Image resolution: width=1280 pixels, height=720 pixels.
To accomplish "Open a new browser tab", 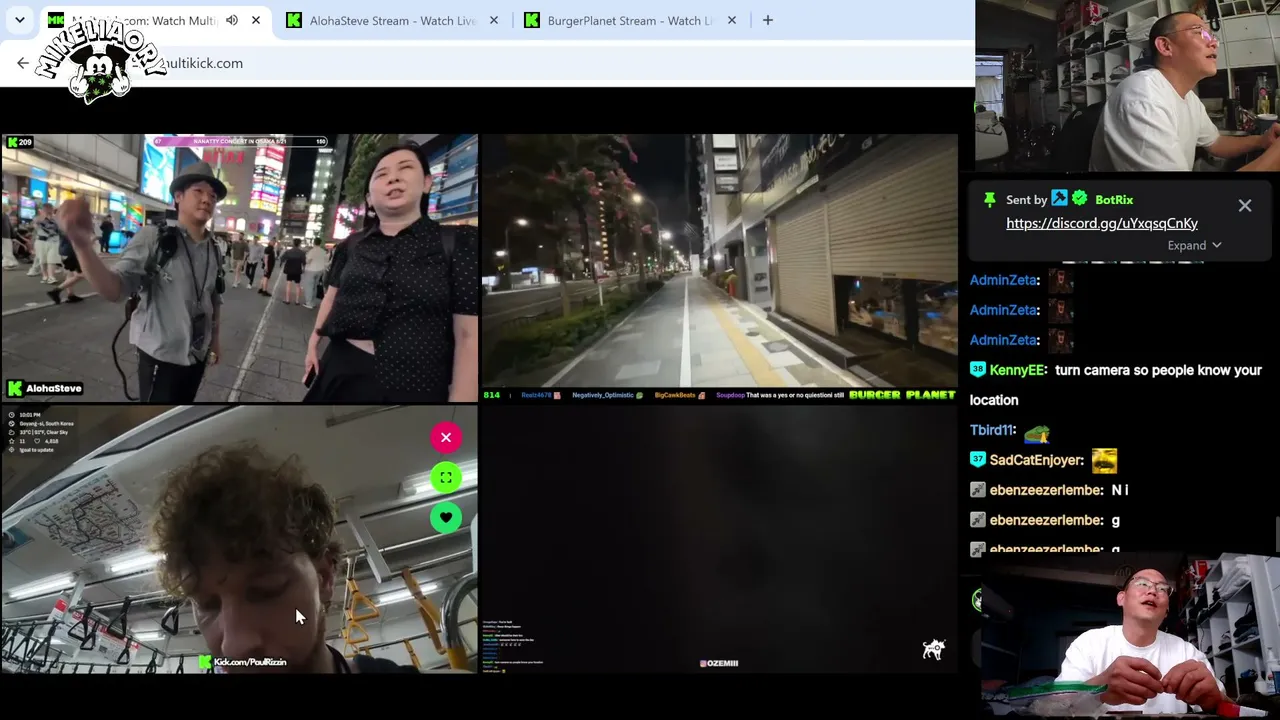I will [768, 20].
